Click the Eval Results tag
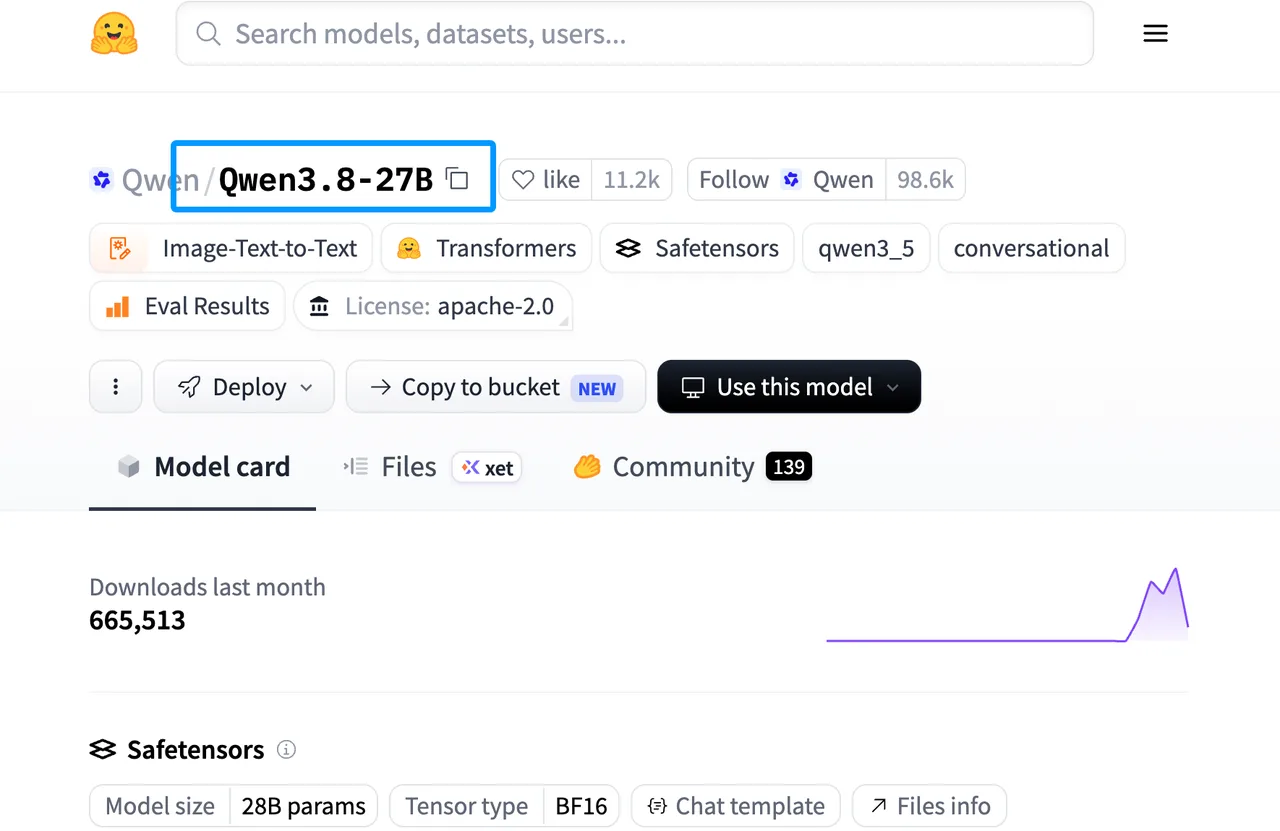 (x=187, y=306)
